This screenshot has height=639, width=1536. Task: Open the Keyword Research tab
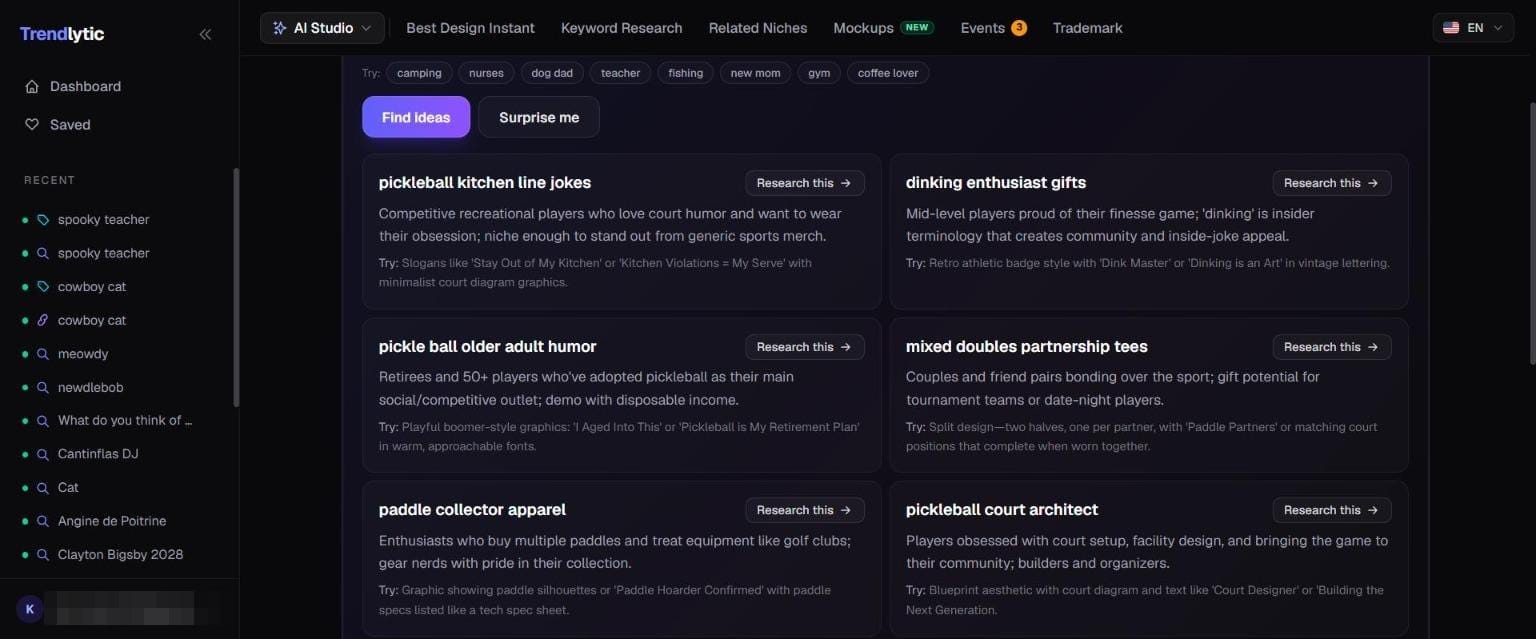coord(622,28)
